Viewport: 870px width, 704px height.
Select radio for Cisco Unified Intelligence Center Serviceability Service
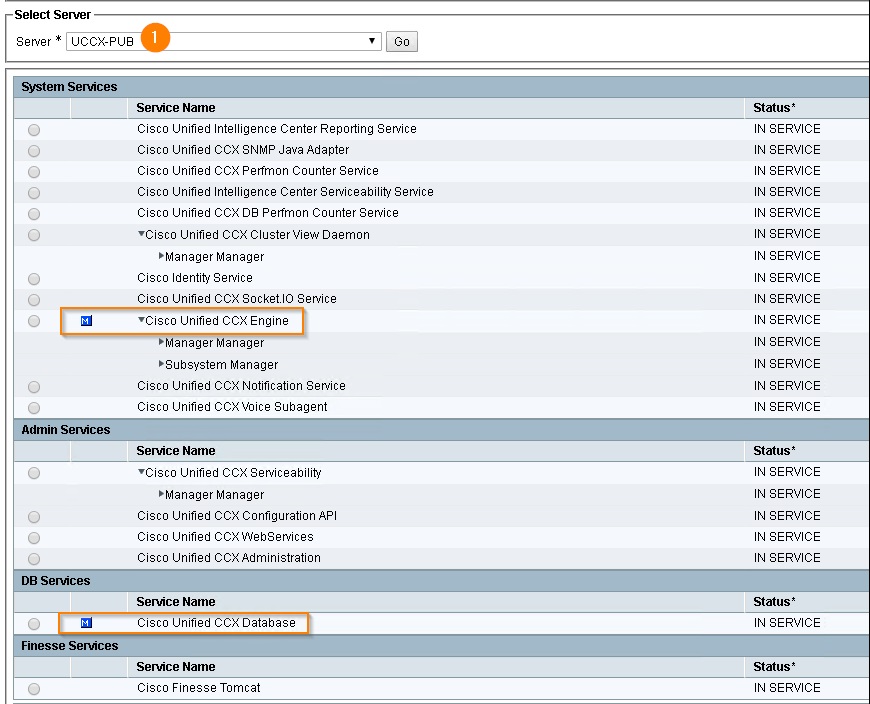(34, 193)
